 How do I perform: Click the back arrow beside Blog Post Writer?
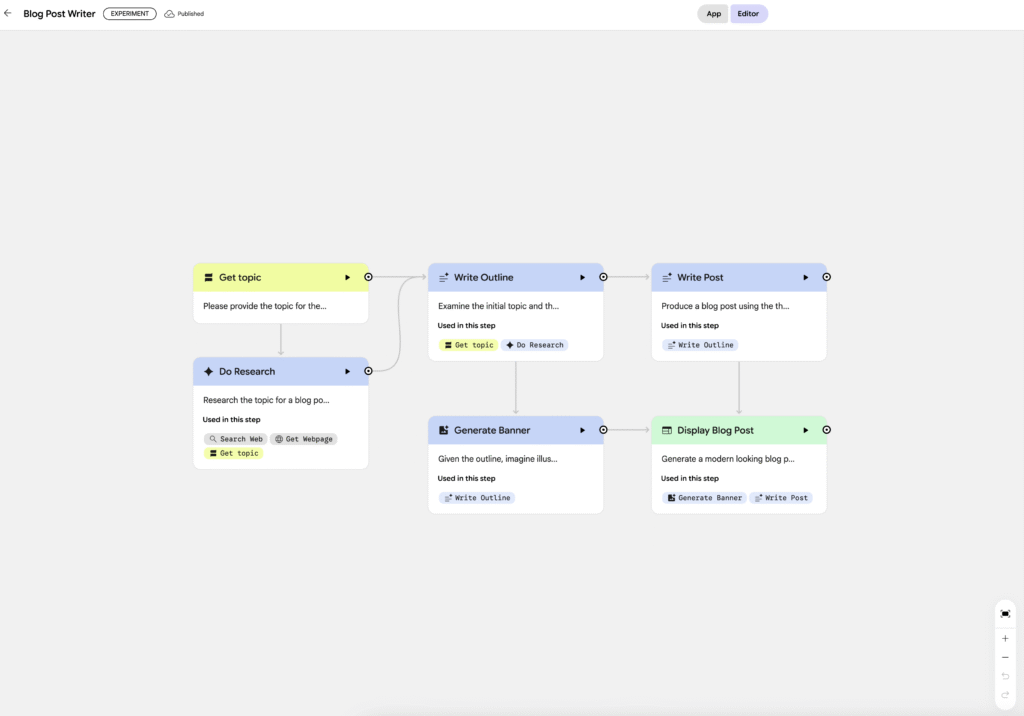click(9, 13)
